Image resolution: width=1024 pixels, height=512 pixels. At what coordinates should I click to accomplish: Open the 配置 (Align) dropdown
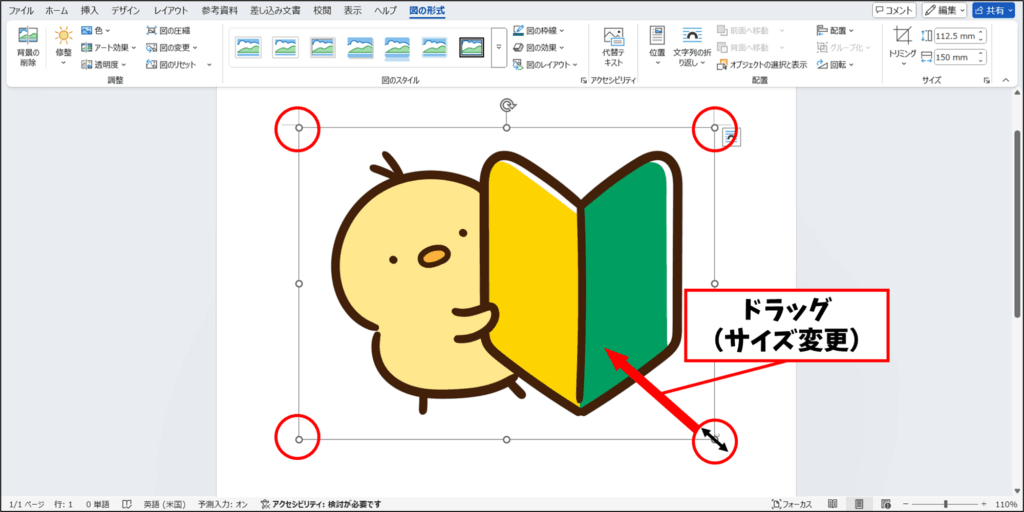(x=836, y=30)
